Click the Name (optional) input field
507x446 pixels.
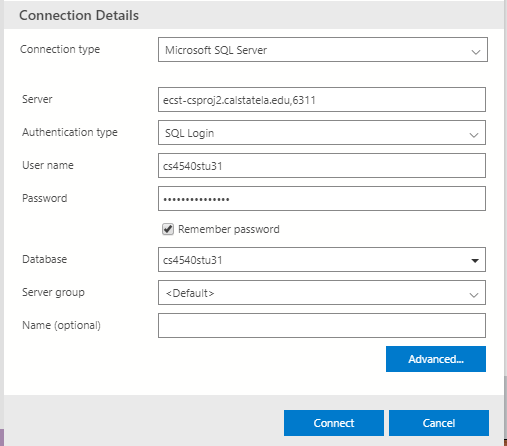(x=322, y=325)
